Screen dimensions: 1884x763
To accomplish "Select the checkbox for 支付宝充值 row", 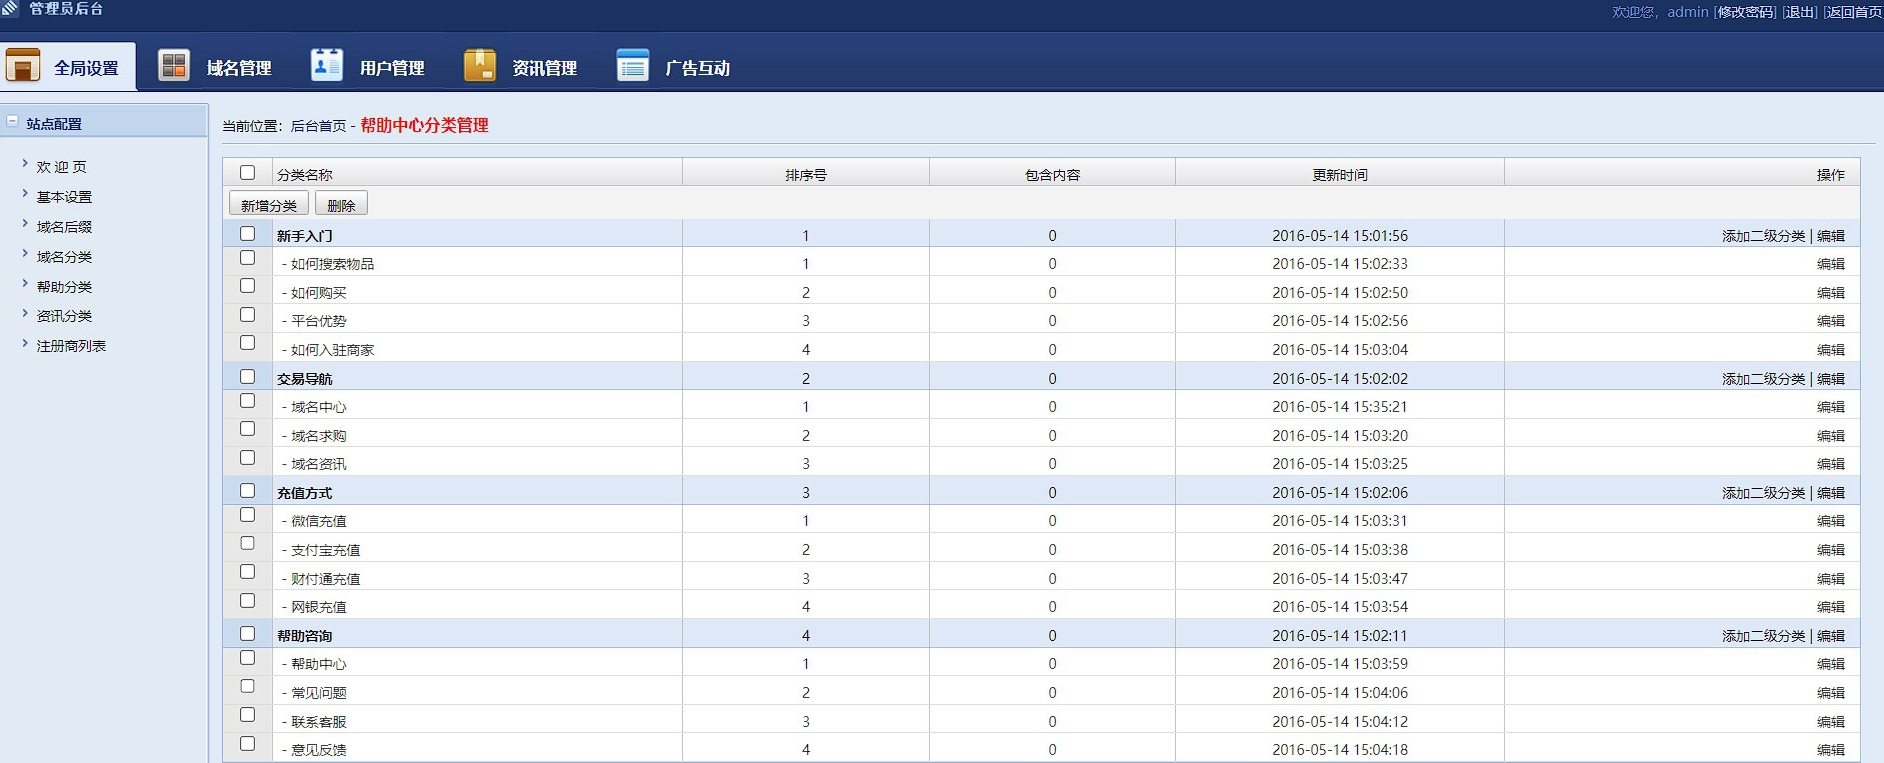I will 248,544.
